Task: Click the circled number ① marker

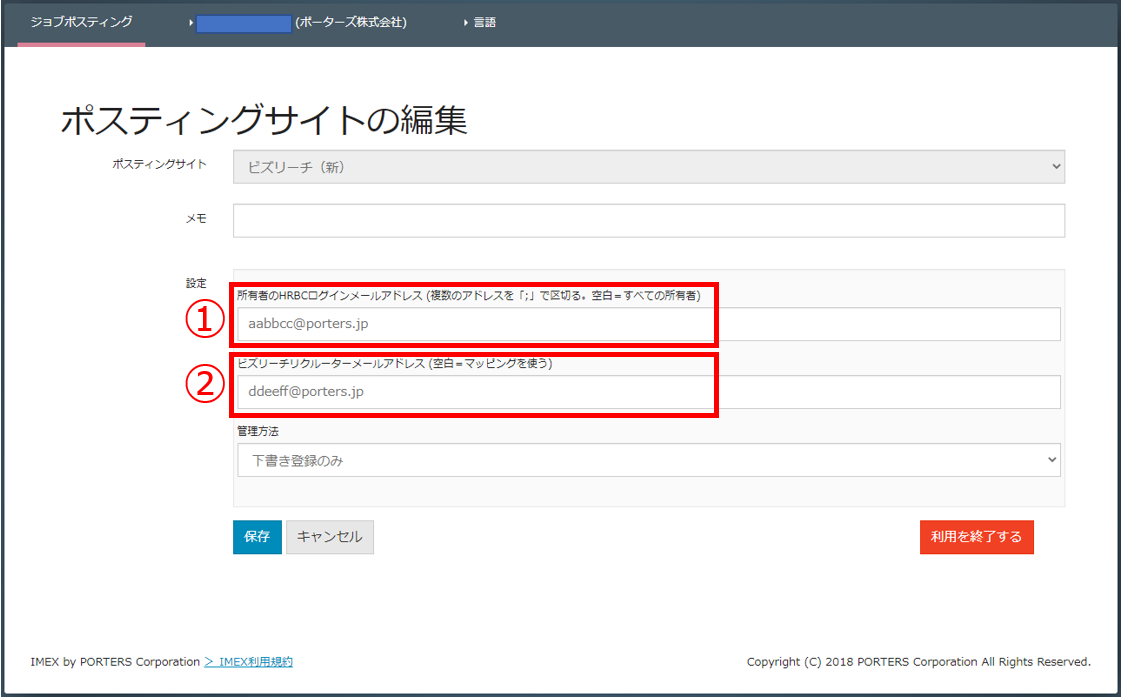Action: (206, 321)
